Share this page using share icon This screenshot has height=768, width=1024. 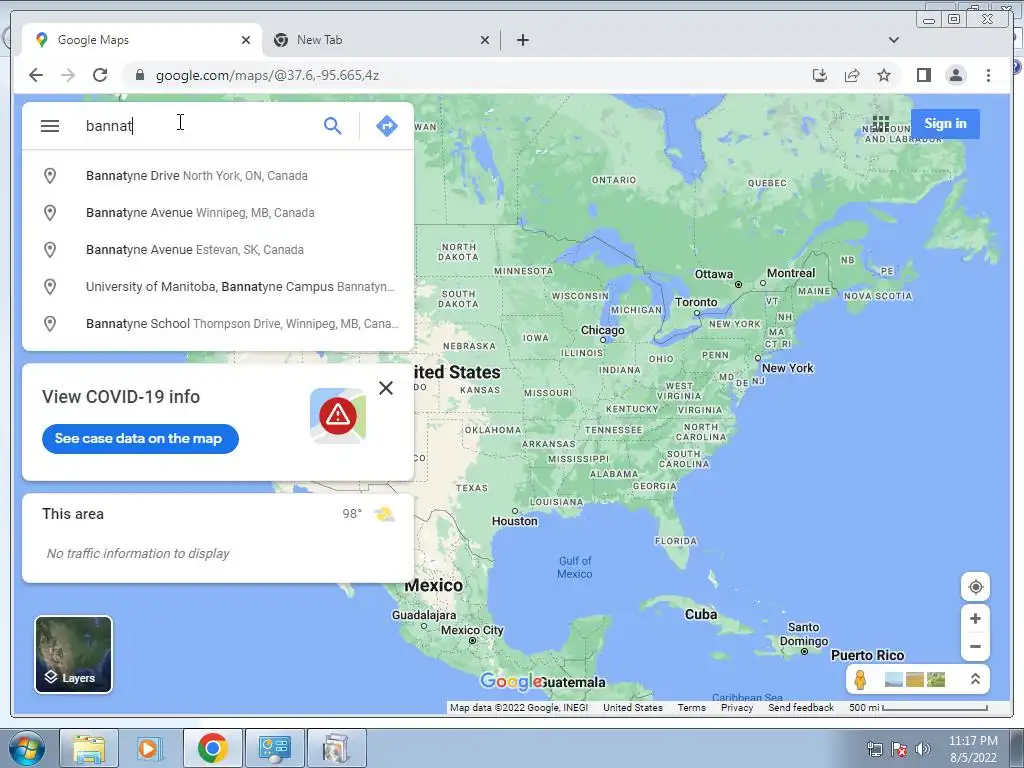pyautogui.click(x=852, y=75)
